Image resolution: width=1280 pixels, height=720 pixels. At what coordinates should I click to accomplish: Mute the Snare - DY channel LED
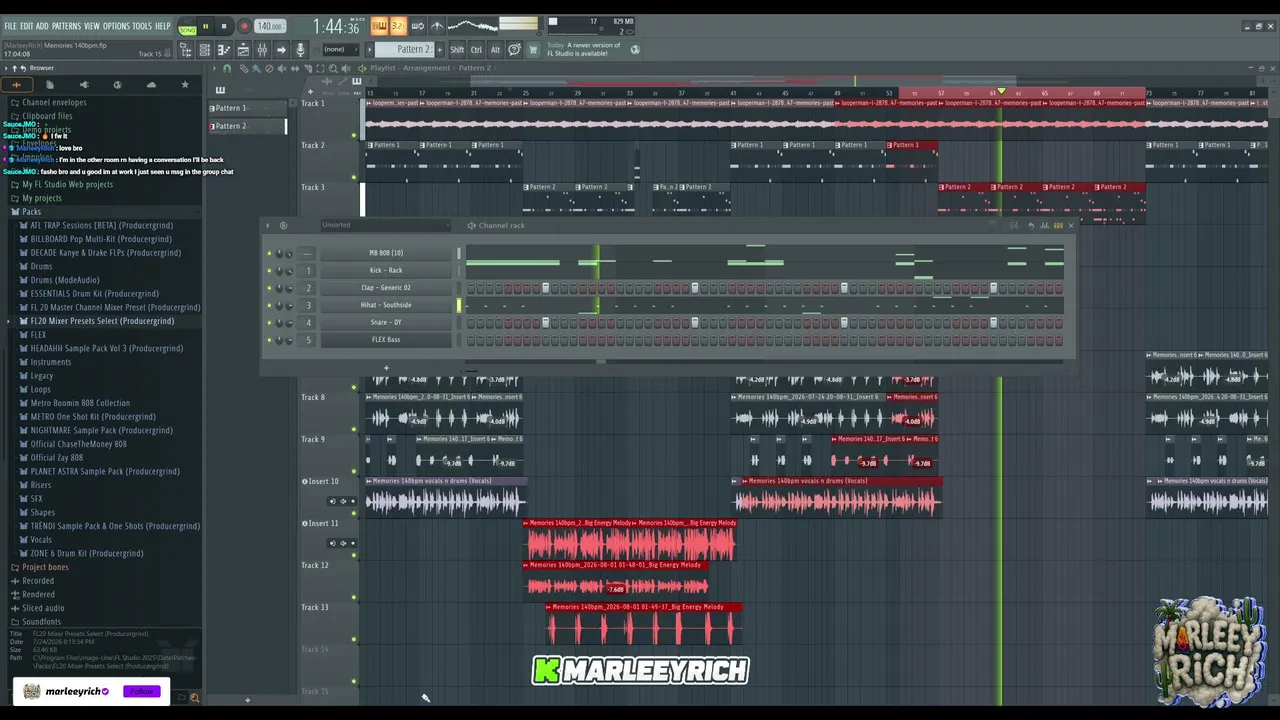tap(269, 322)
